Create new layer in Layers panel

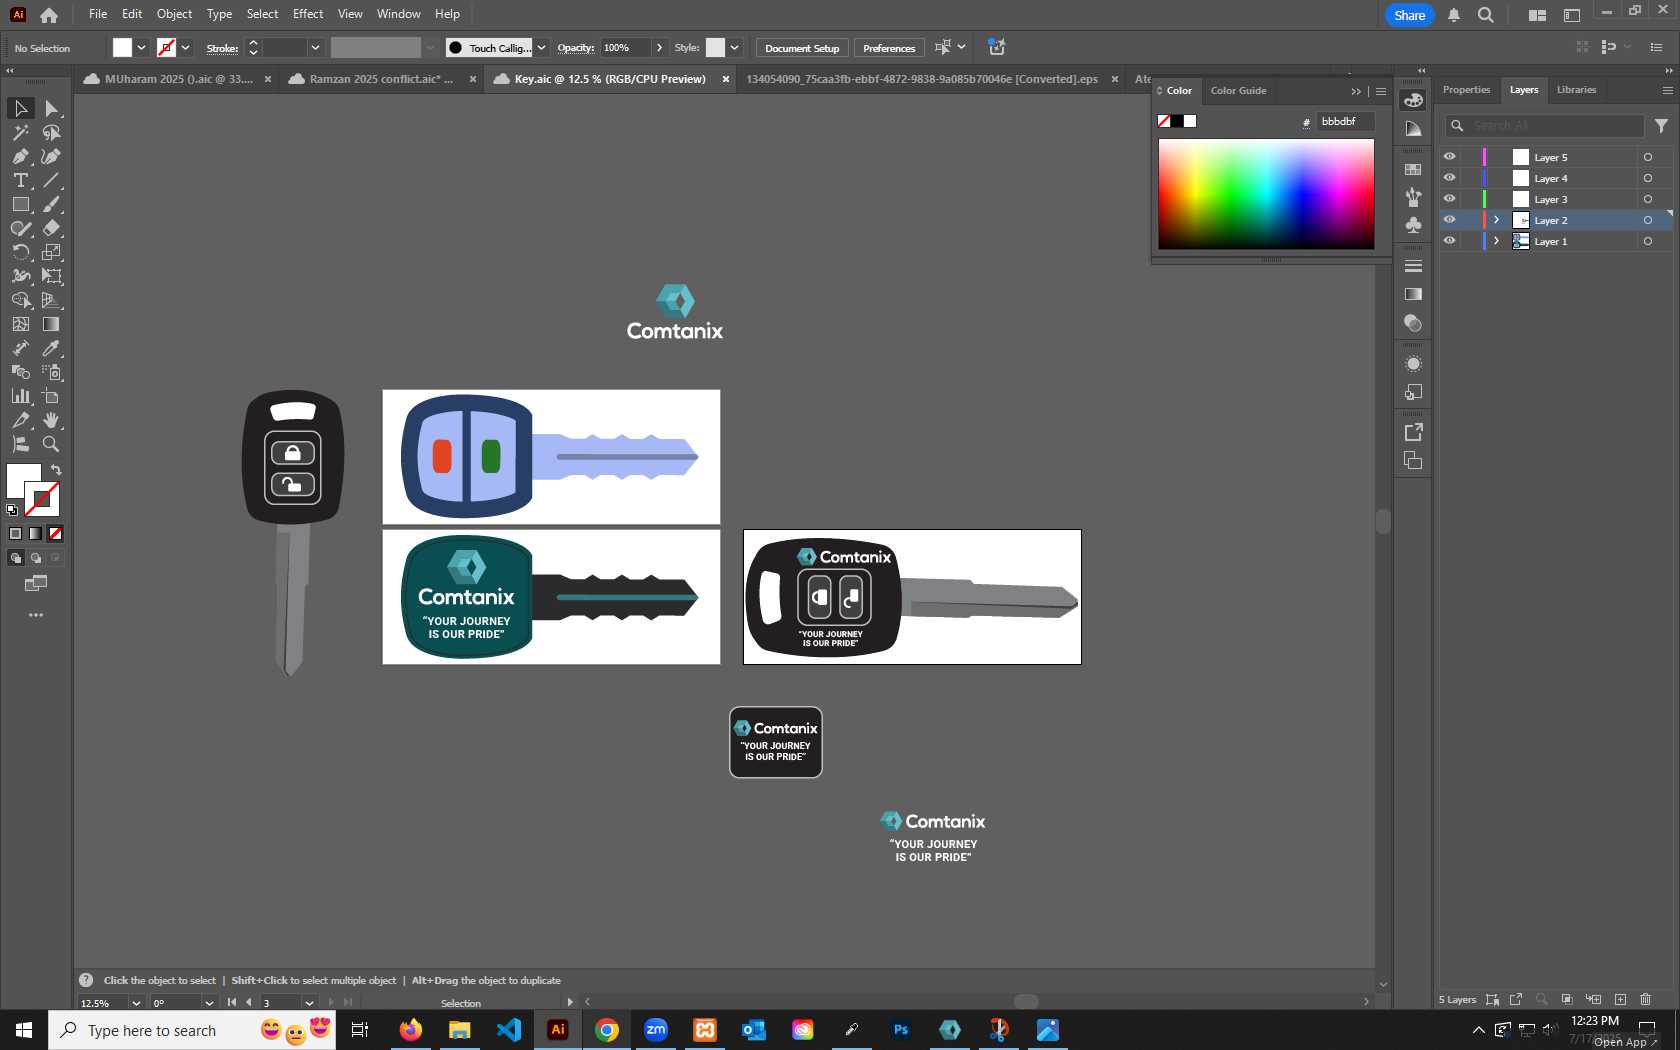click(1620, 999)
